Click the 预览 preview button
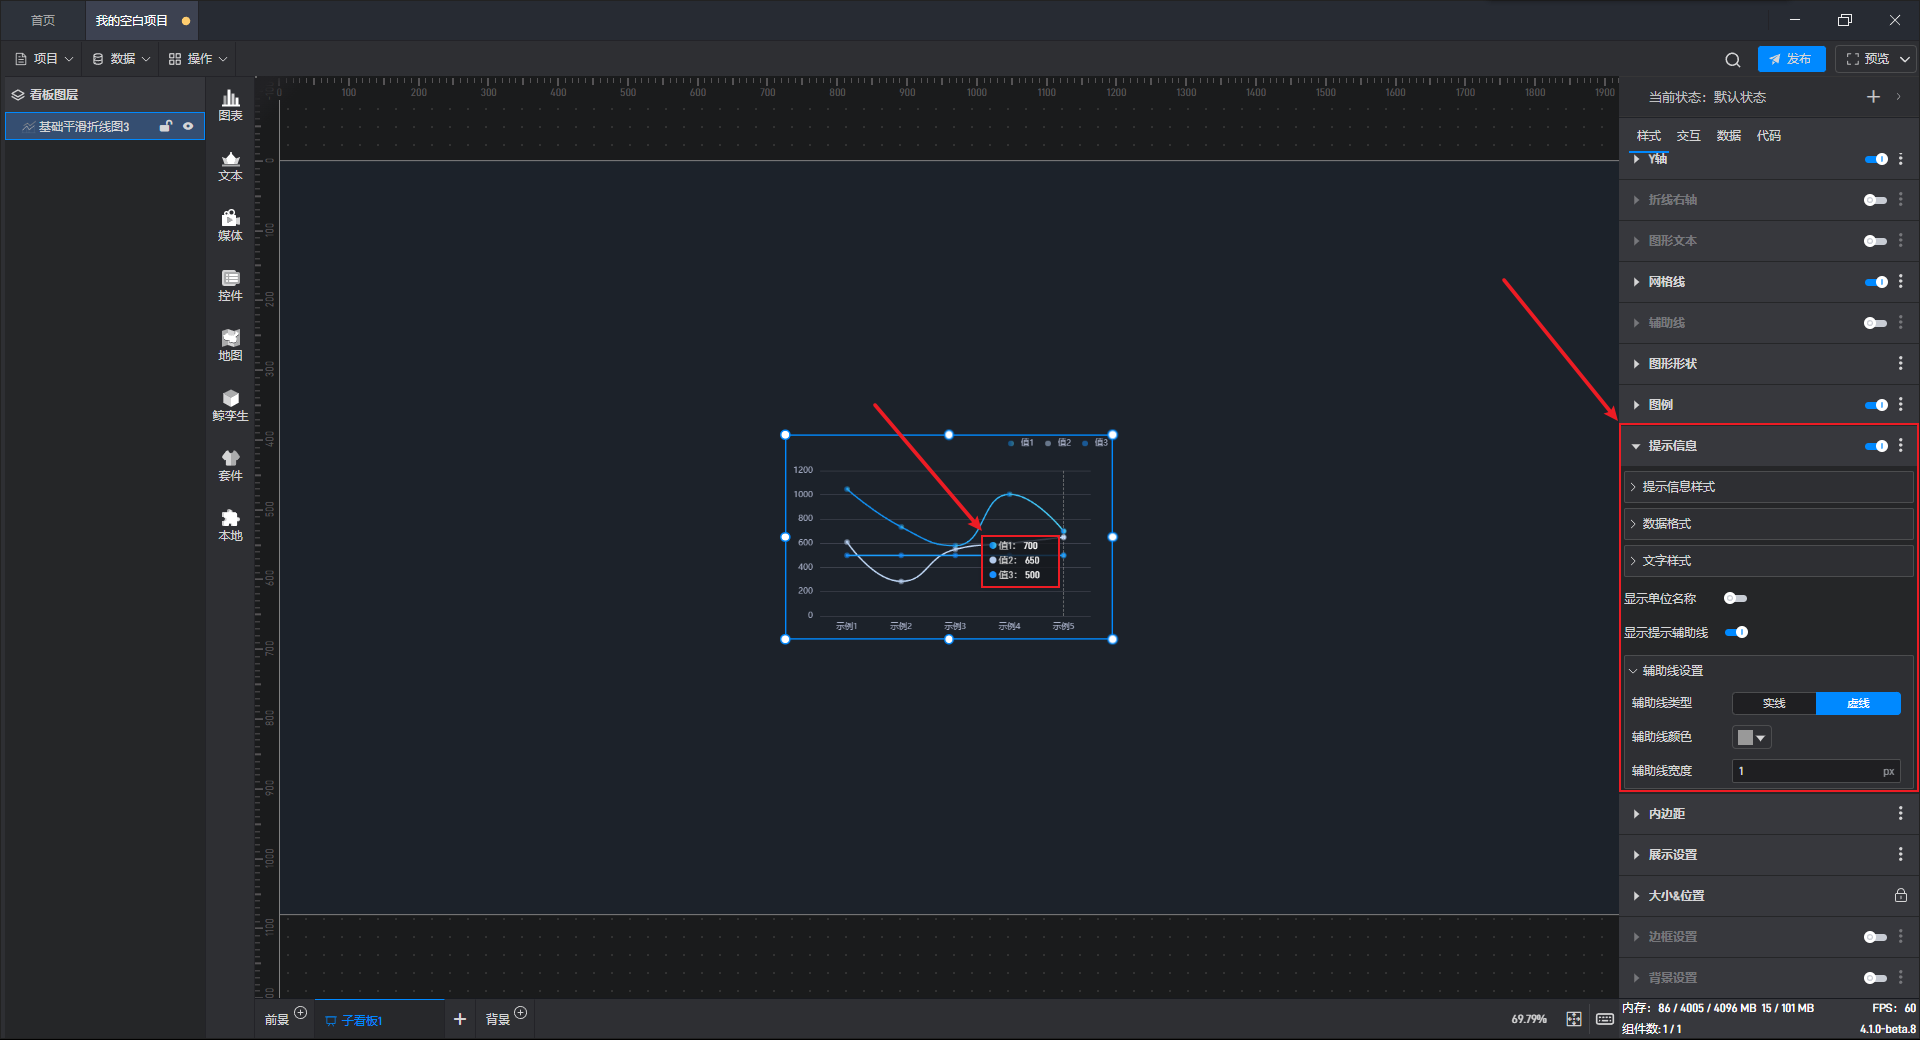Image resolution: width=1920 pixels, height=1040 pixels. point(1867,59)
